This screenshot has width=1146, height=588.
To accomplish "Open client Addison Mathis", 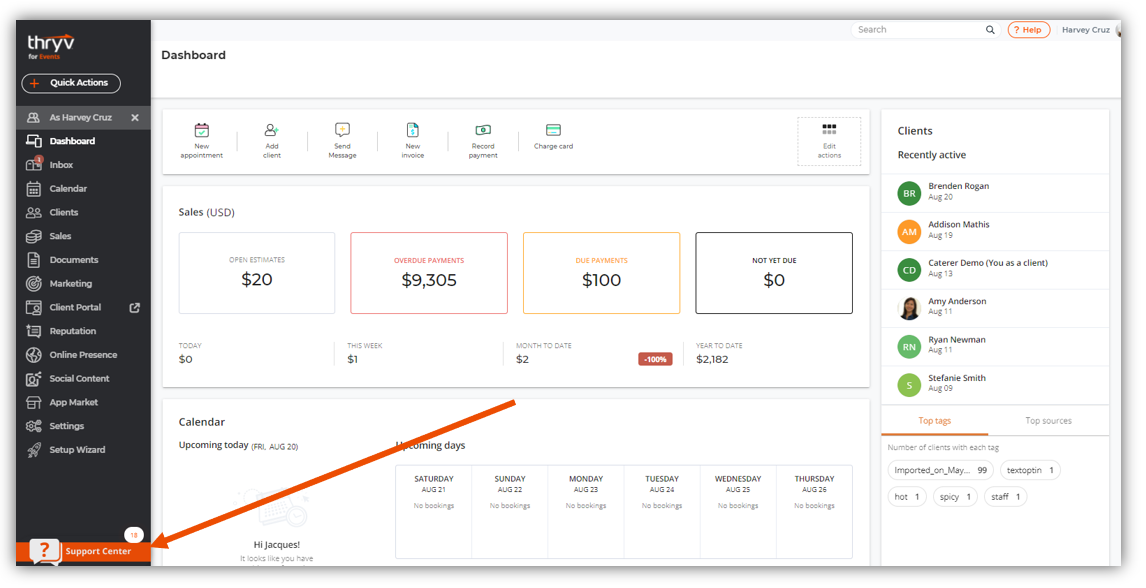I will 995,232.
